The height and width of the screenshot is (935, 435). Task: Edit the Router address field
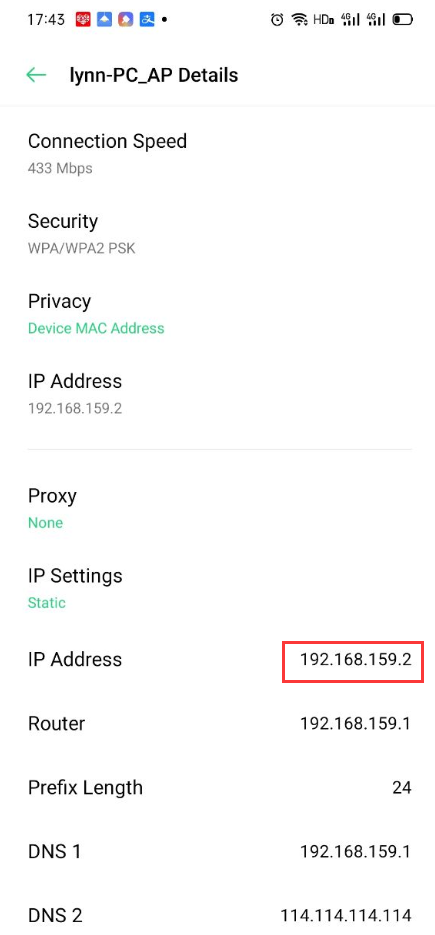(x=217, y=724)
